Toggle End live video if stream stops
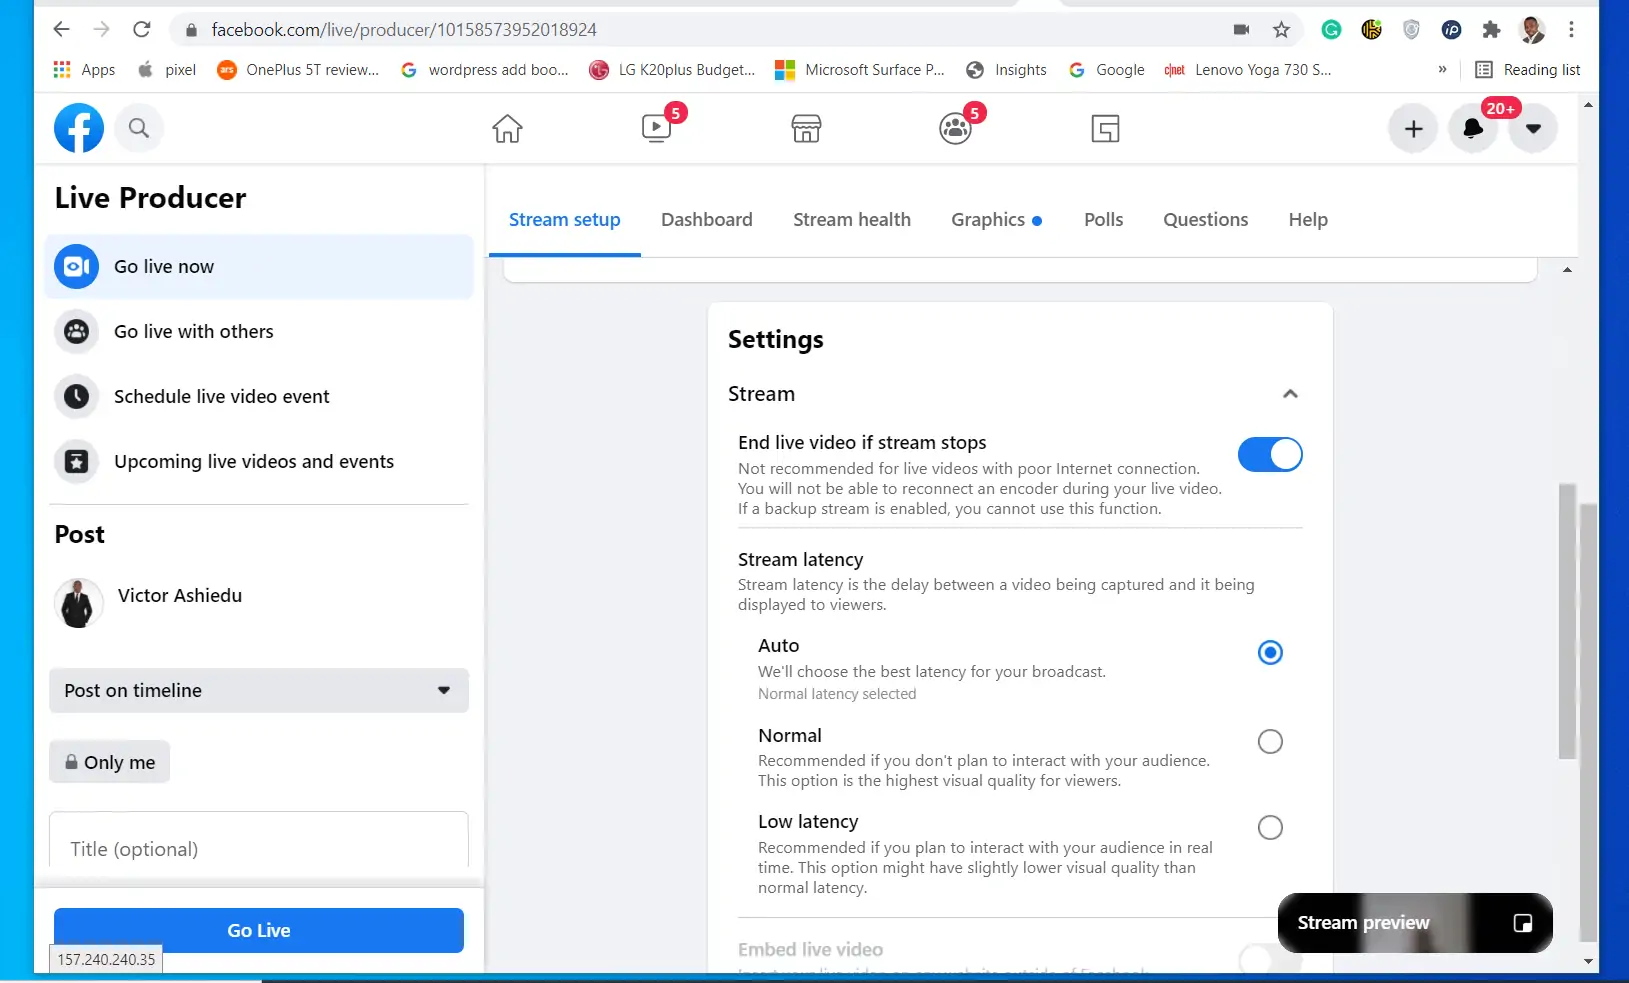This screenshot has height=983, width=1629. [1270, 455]
